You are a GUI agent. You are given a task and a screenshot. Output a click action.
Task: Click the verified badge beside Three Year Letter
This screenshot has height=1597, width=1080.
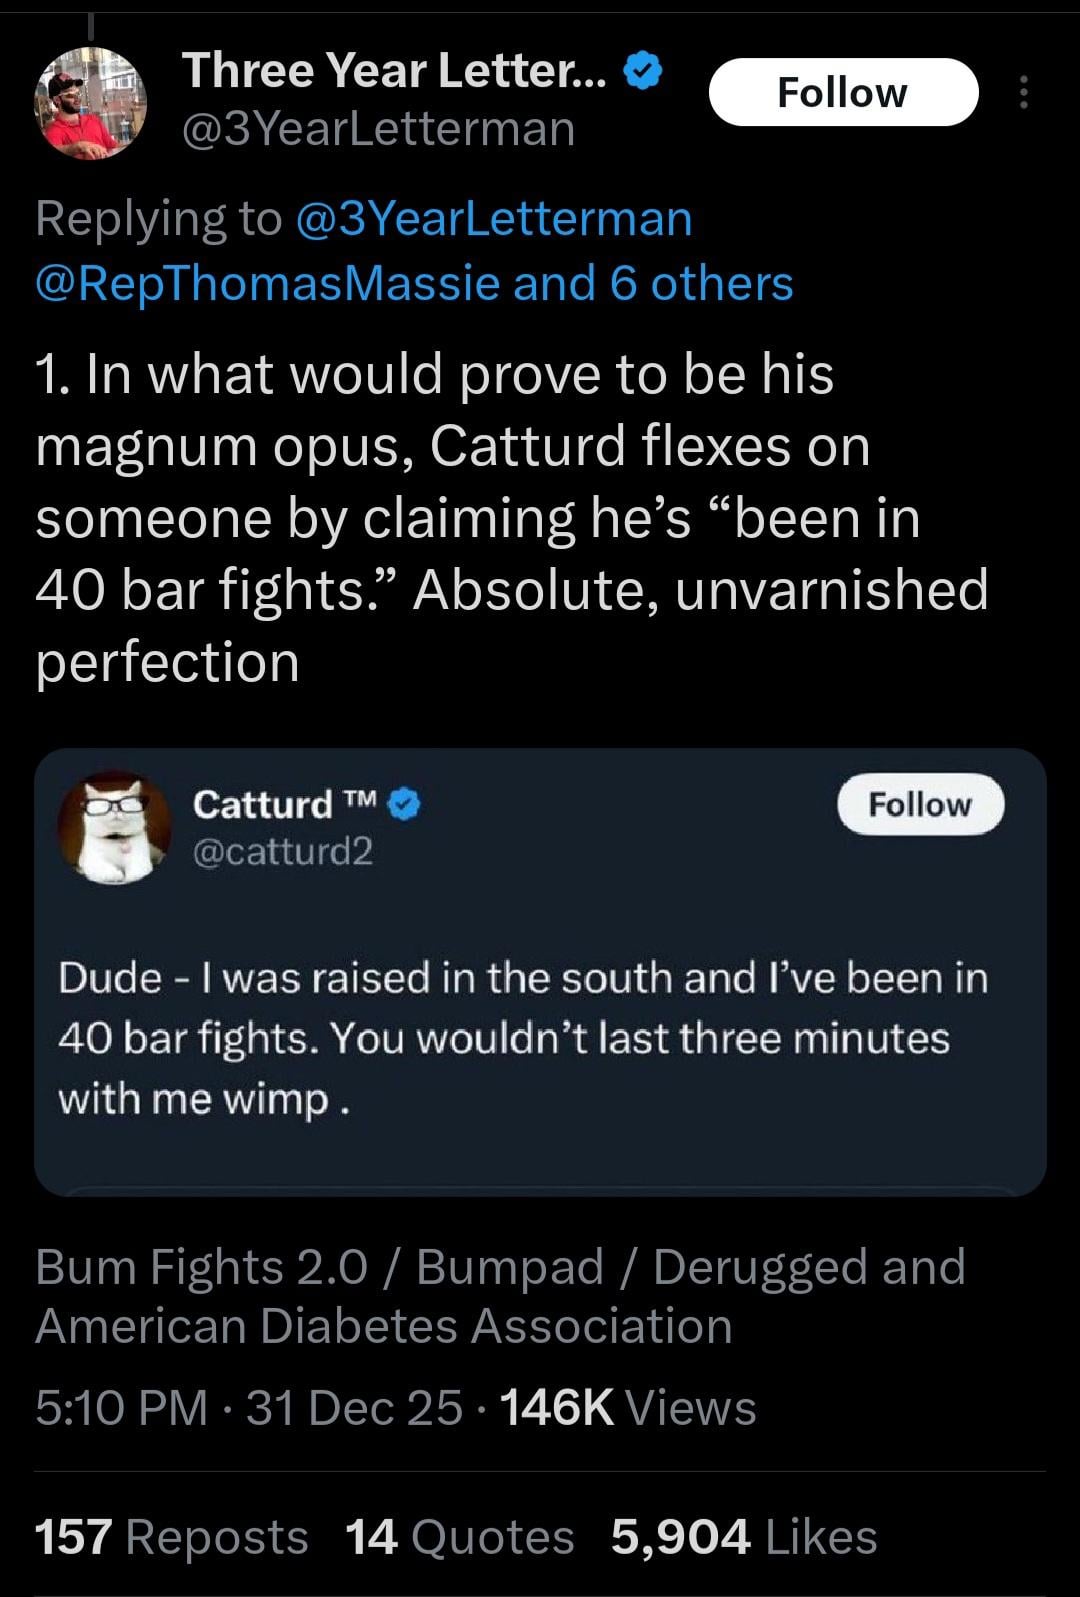pyautogui.click(x=642, y=71)
